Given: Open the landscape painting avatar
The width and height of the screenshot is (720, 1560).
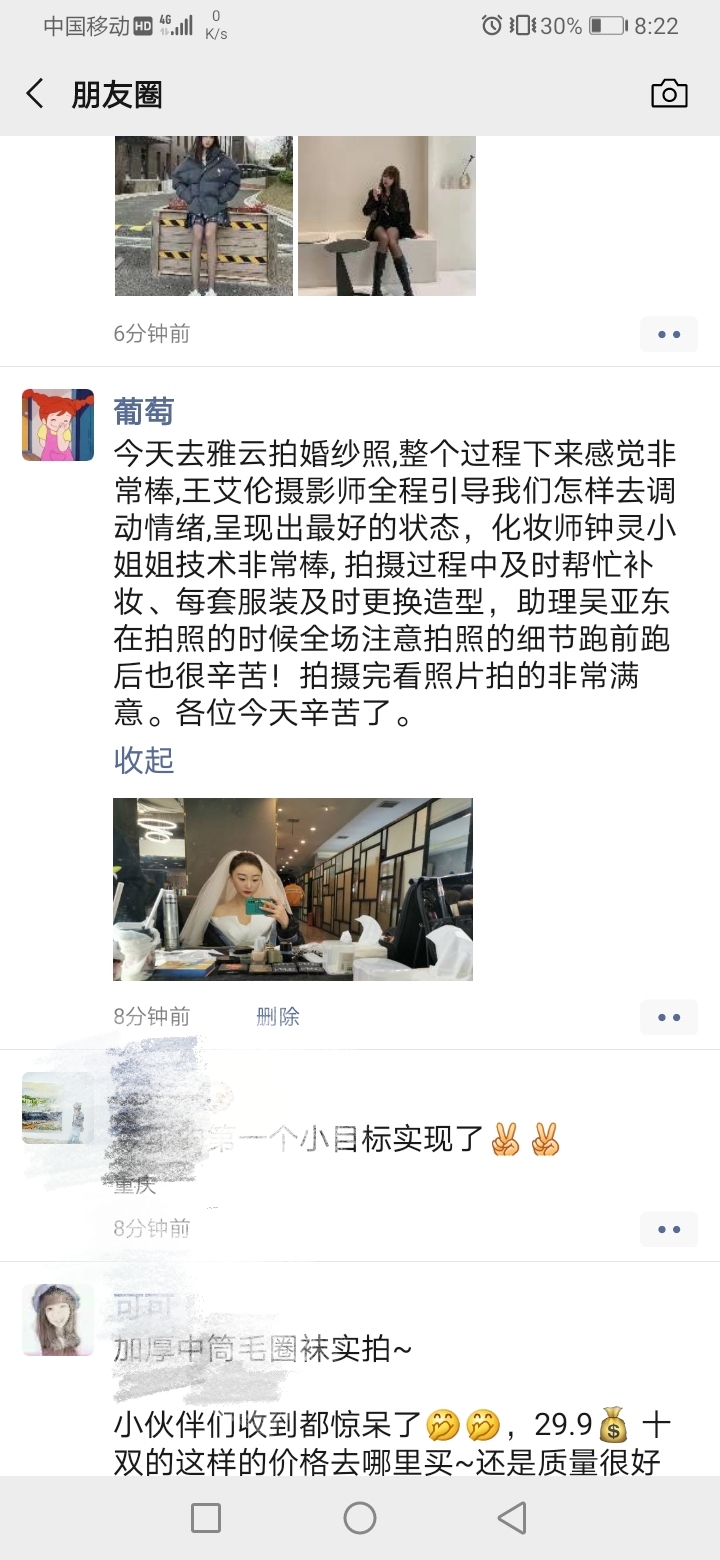Looking at the screenshot, I should click(x=58, y=1108).
